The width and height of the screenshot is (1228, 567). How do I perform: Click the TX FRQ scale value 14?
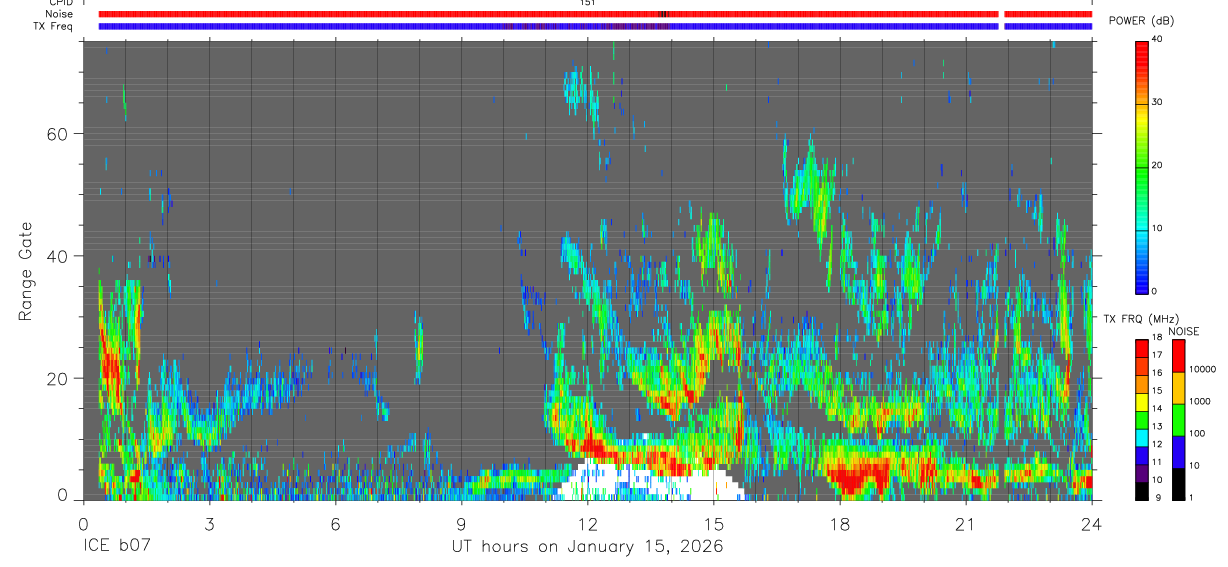coord(1157,408)
